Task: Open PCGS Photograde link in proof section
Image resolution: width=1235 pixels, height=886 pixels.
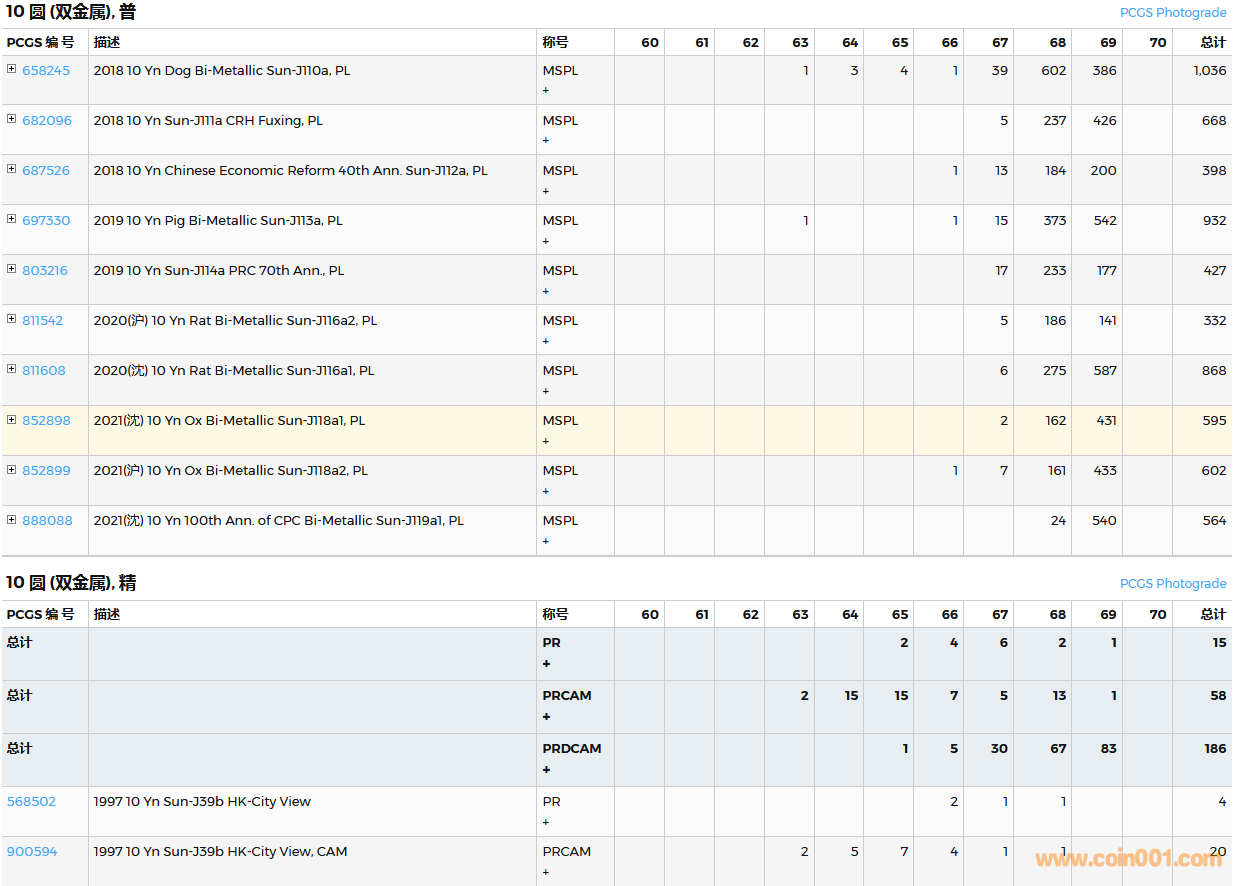Action: [1172, 584]
